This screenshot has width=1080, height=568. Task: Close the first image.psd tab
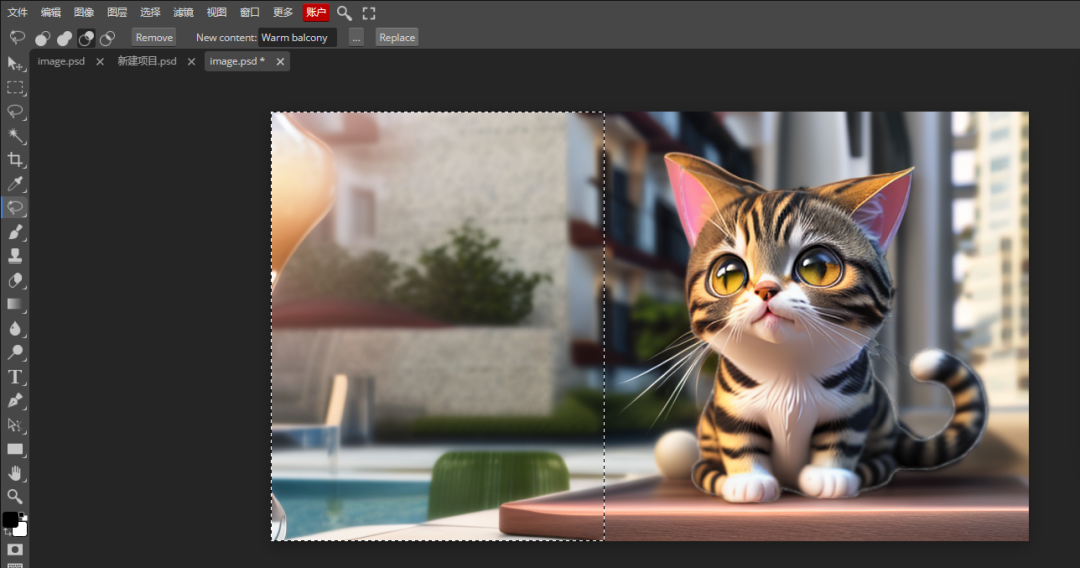tap(100, 61)
